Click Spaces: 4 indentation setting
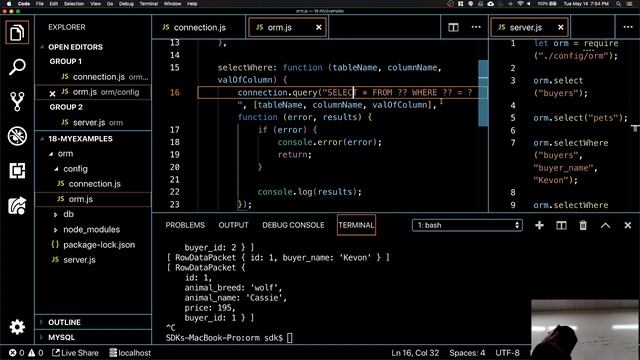Image resolution: width=640 pixels, height=360 pixels. pyautogui.click(x=467, y=353)
